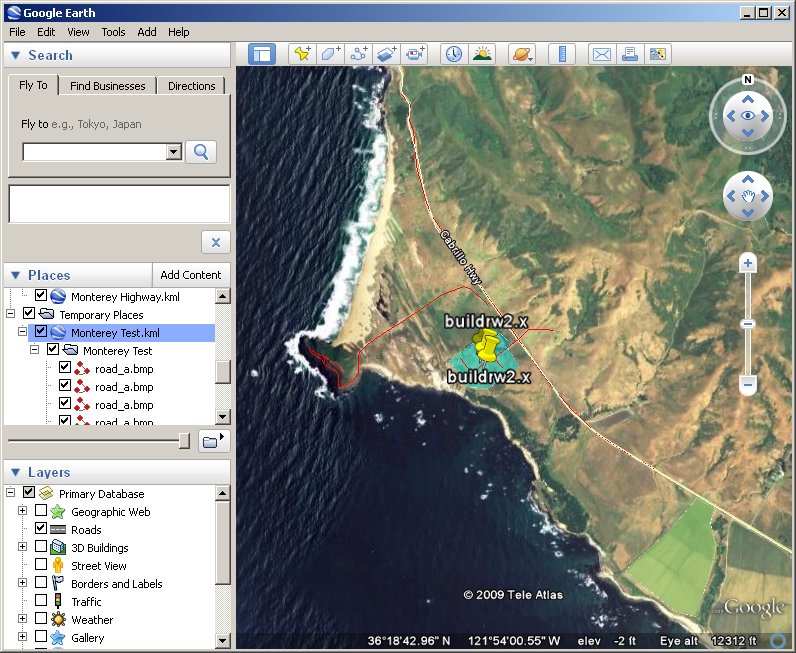796x653 pixels.
Task: Uncheck the Monterey Highway.kml checkbox
Action: pyautogui.click(x=41, y=295)
